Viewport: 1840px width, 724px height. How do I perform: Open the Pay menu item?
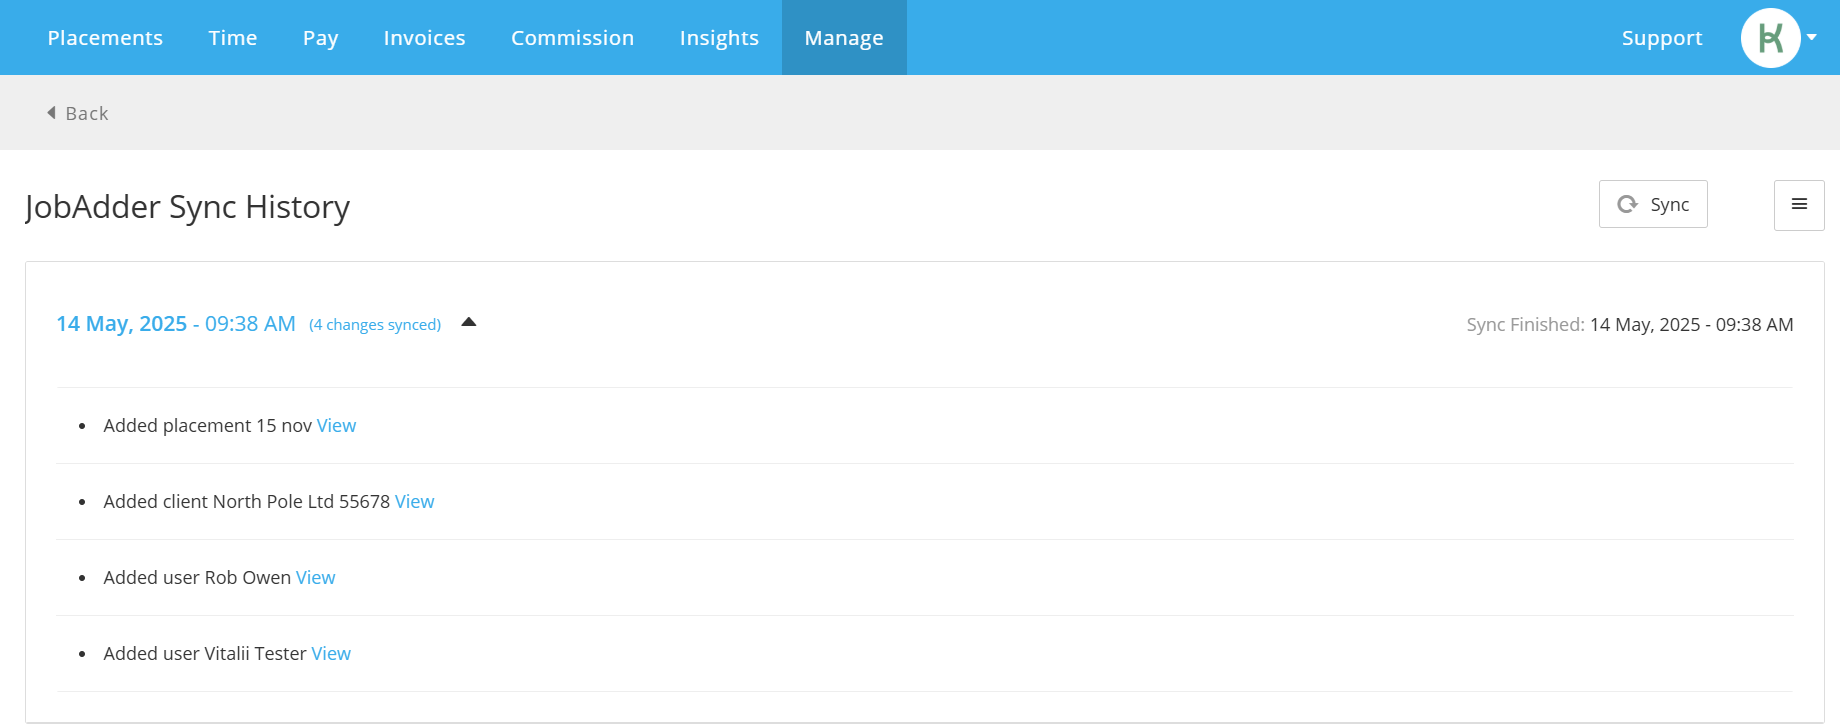pyautogui.click(x=321, y=38)
